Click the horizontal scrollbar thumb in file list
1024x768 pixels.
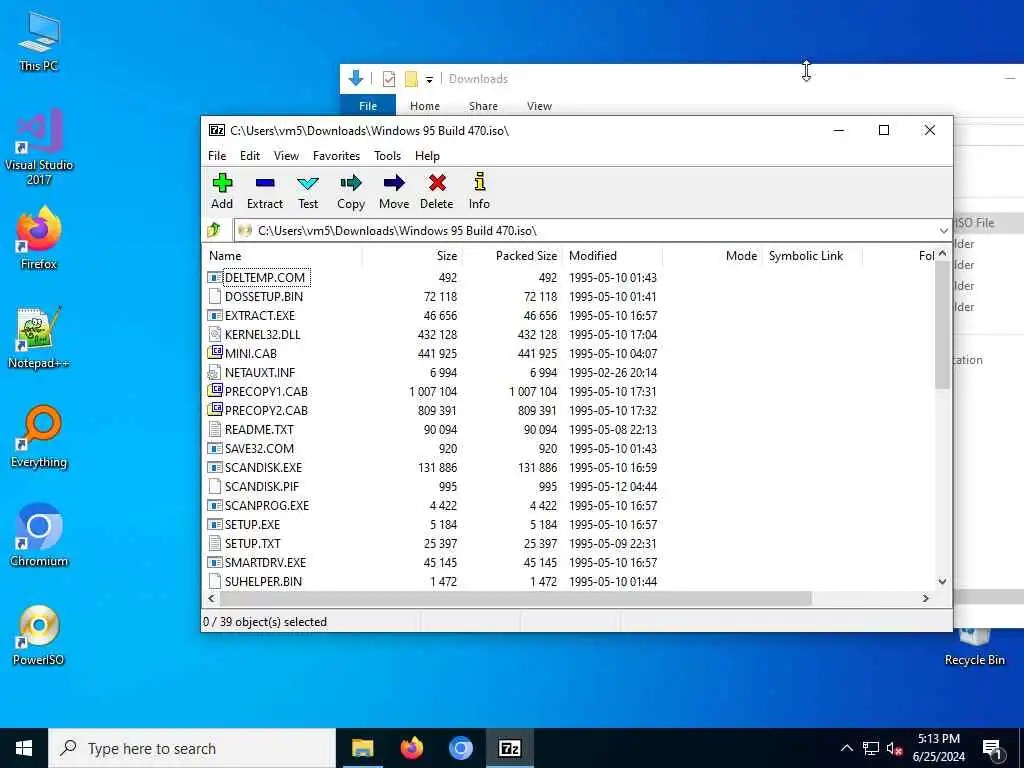516,598
